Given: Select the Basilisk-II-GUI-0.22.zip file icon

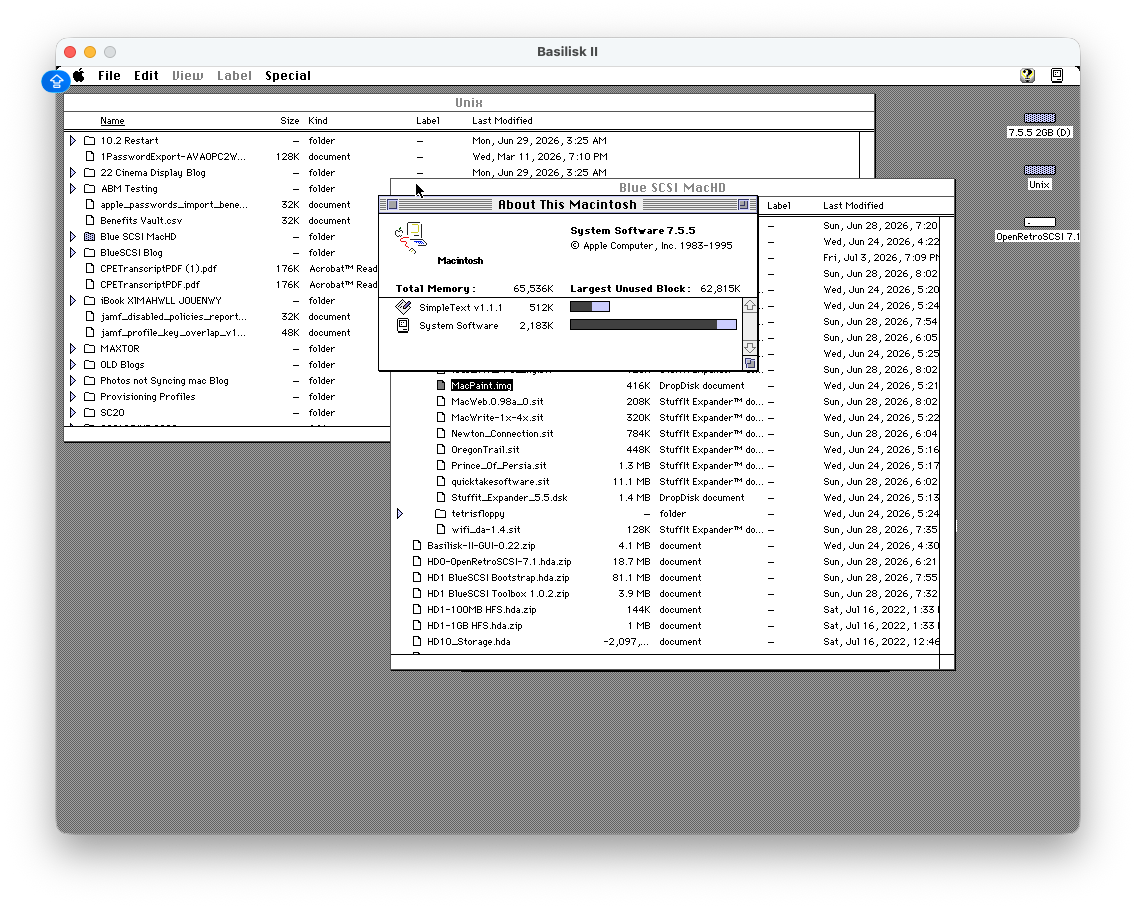Looking at the screenshot, I should [417, 546].
